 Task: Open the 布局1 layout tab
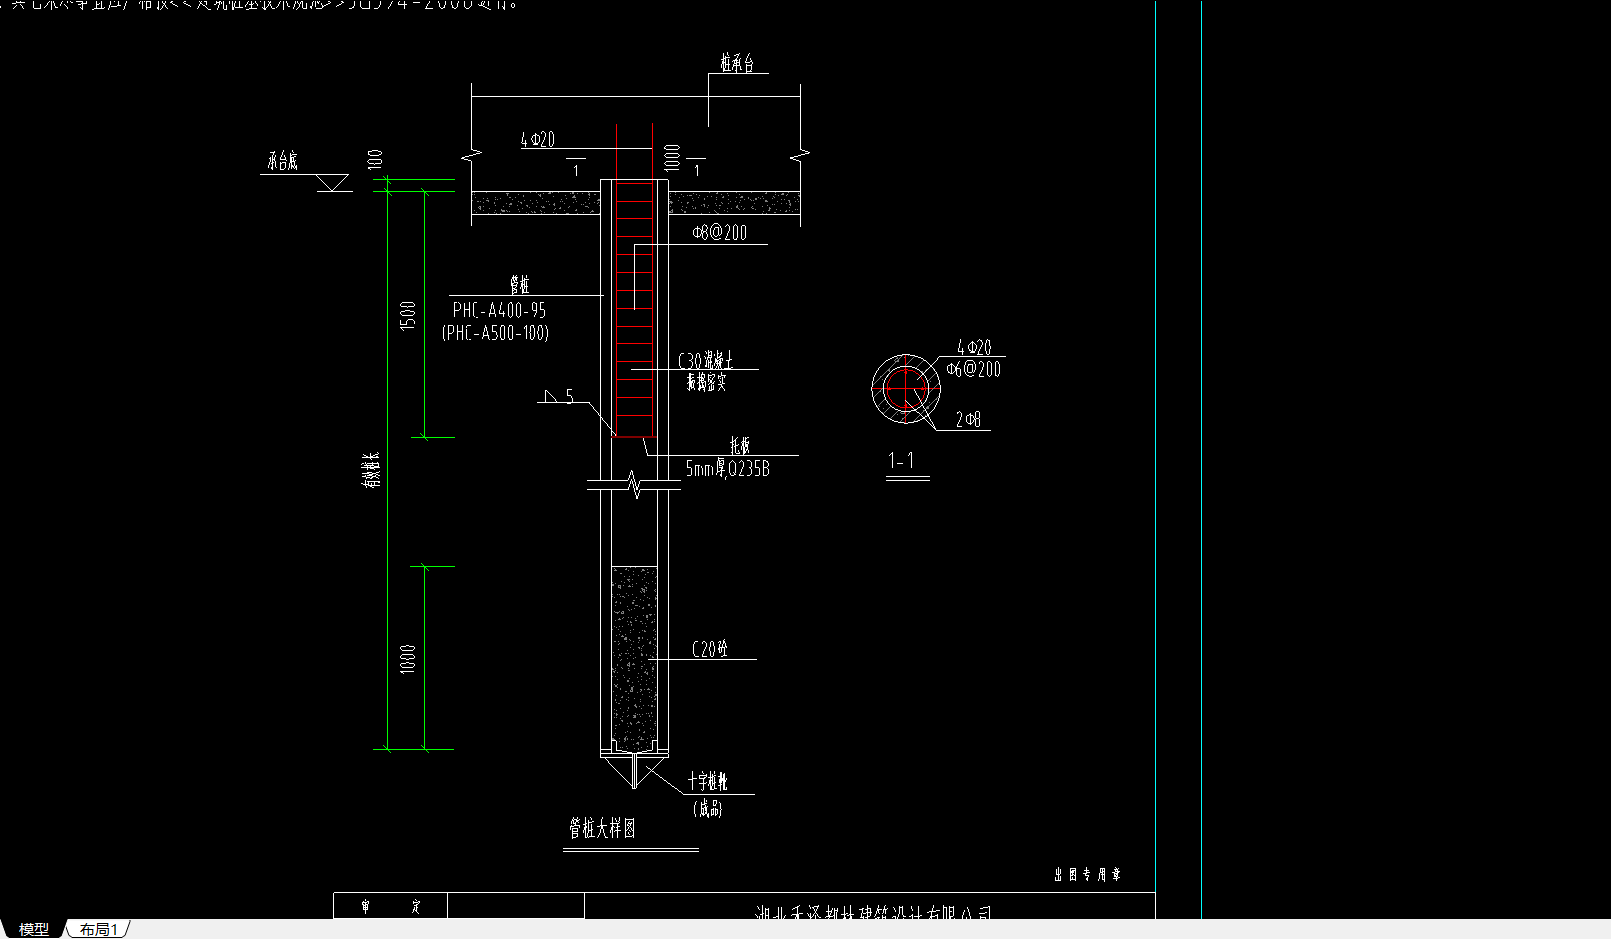[99, 930]
